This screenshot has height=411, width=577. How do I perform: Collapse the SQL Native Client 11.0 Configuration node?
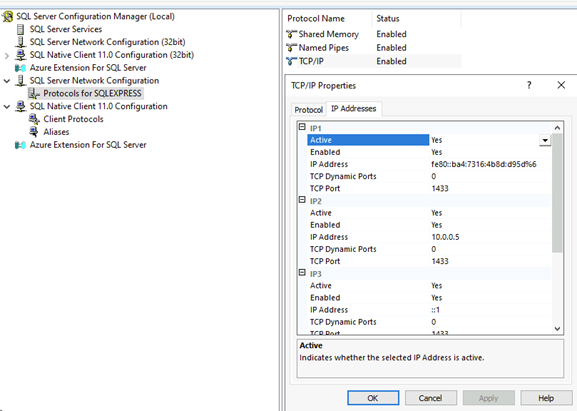[7, 107]
